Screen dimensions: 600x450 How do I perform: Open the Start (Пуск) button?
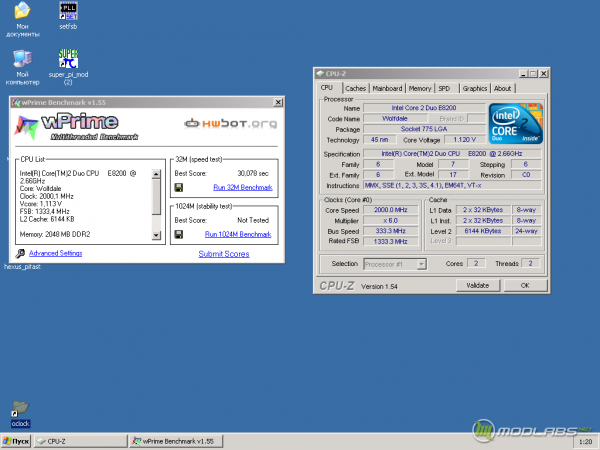coord(16,441)
